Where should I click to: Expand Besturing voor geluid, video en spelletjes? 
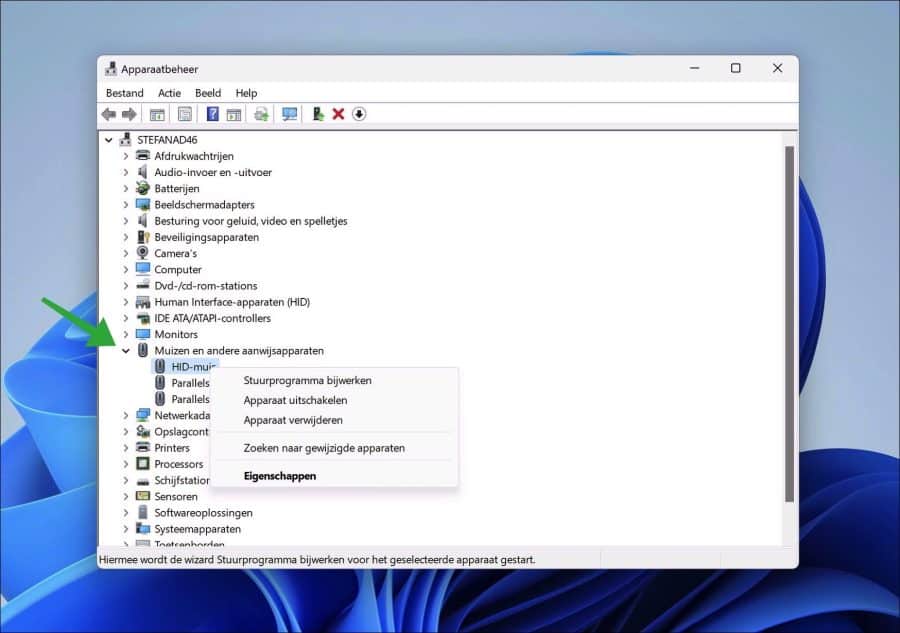click(x=126, y=220)
